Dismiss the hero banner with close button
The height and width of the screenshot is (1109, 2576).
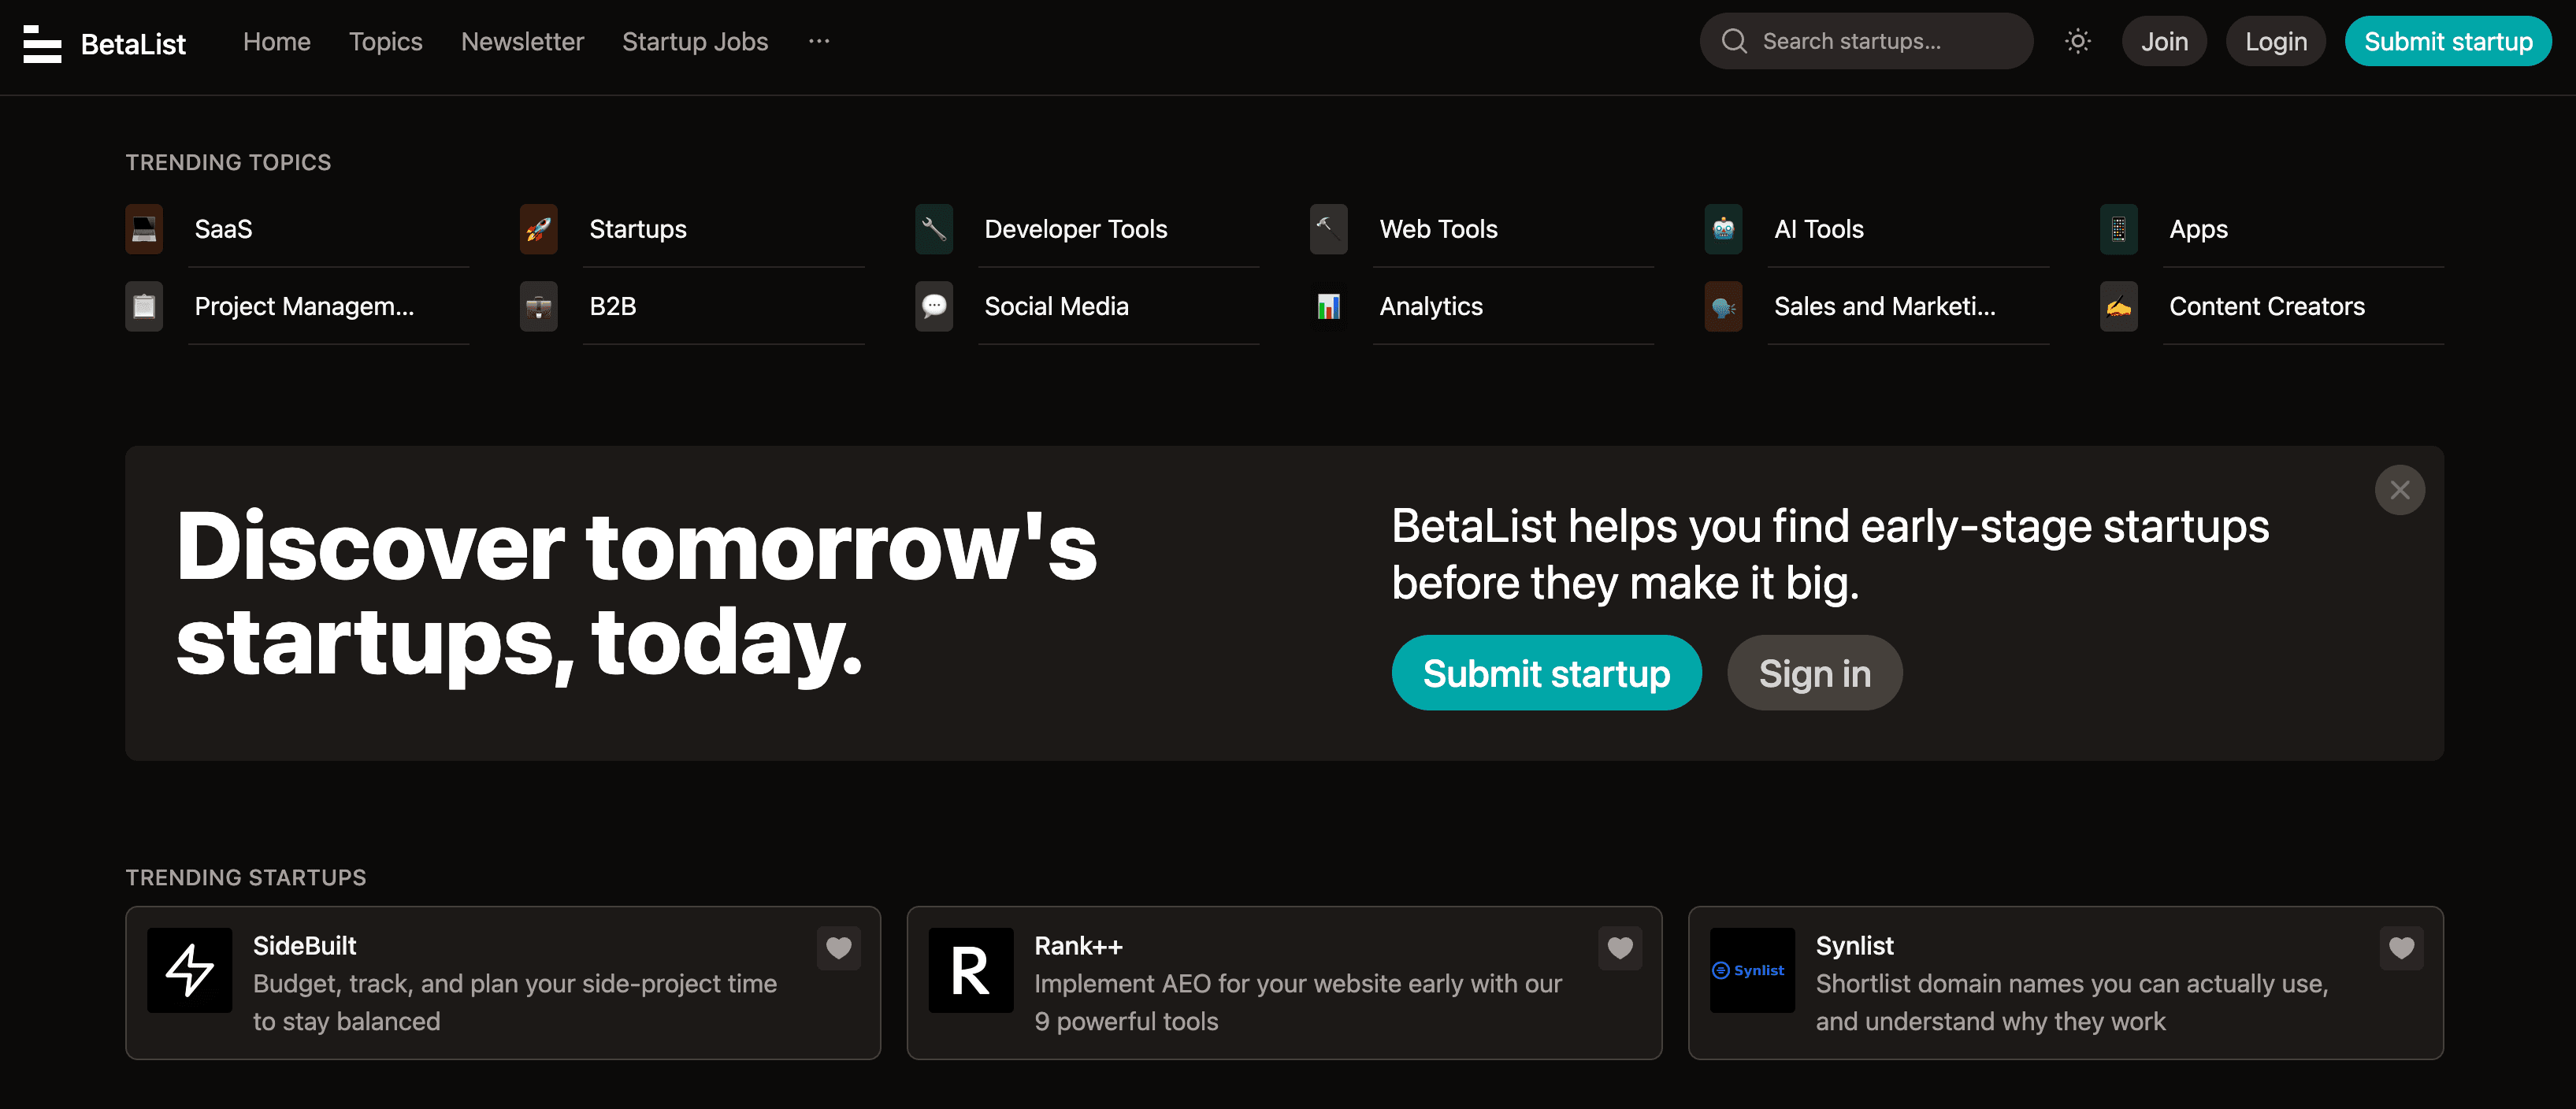pyautogui.click(x=2400, y=490)
